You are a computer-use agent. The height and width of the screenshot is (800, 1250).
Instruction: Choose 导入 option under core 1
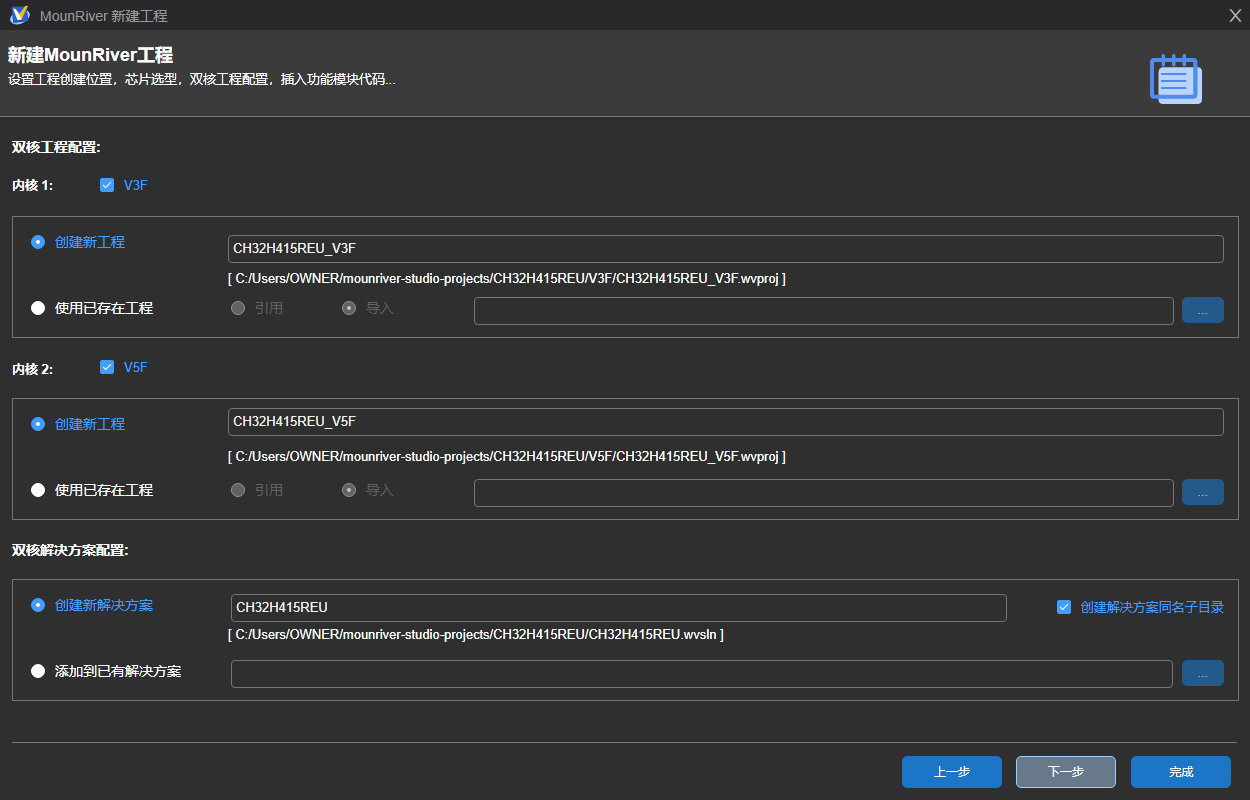coord(349,308)
